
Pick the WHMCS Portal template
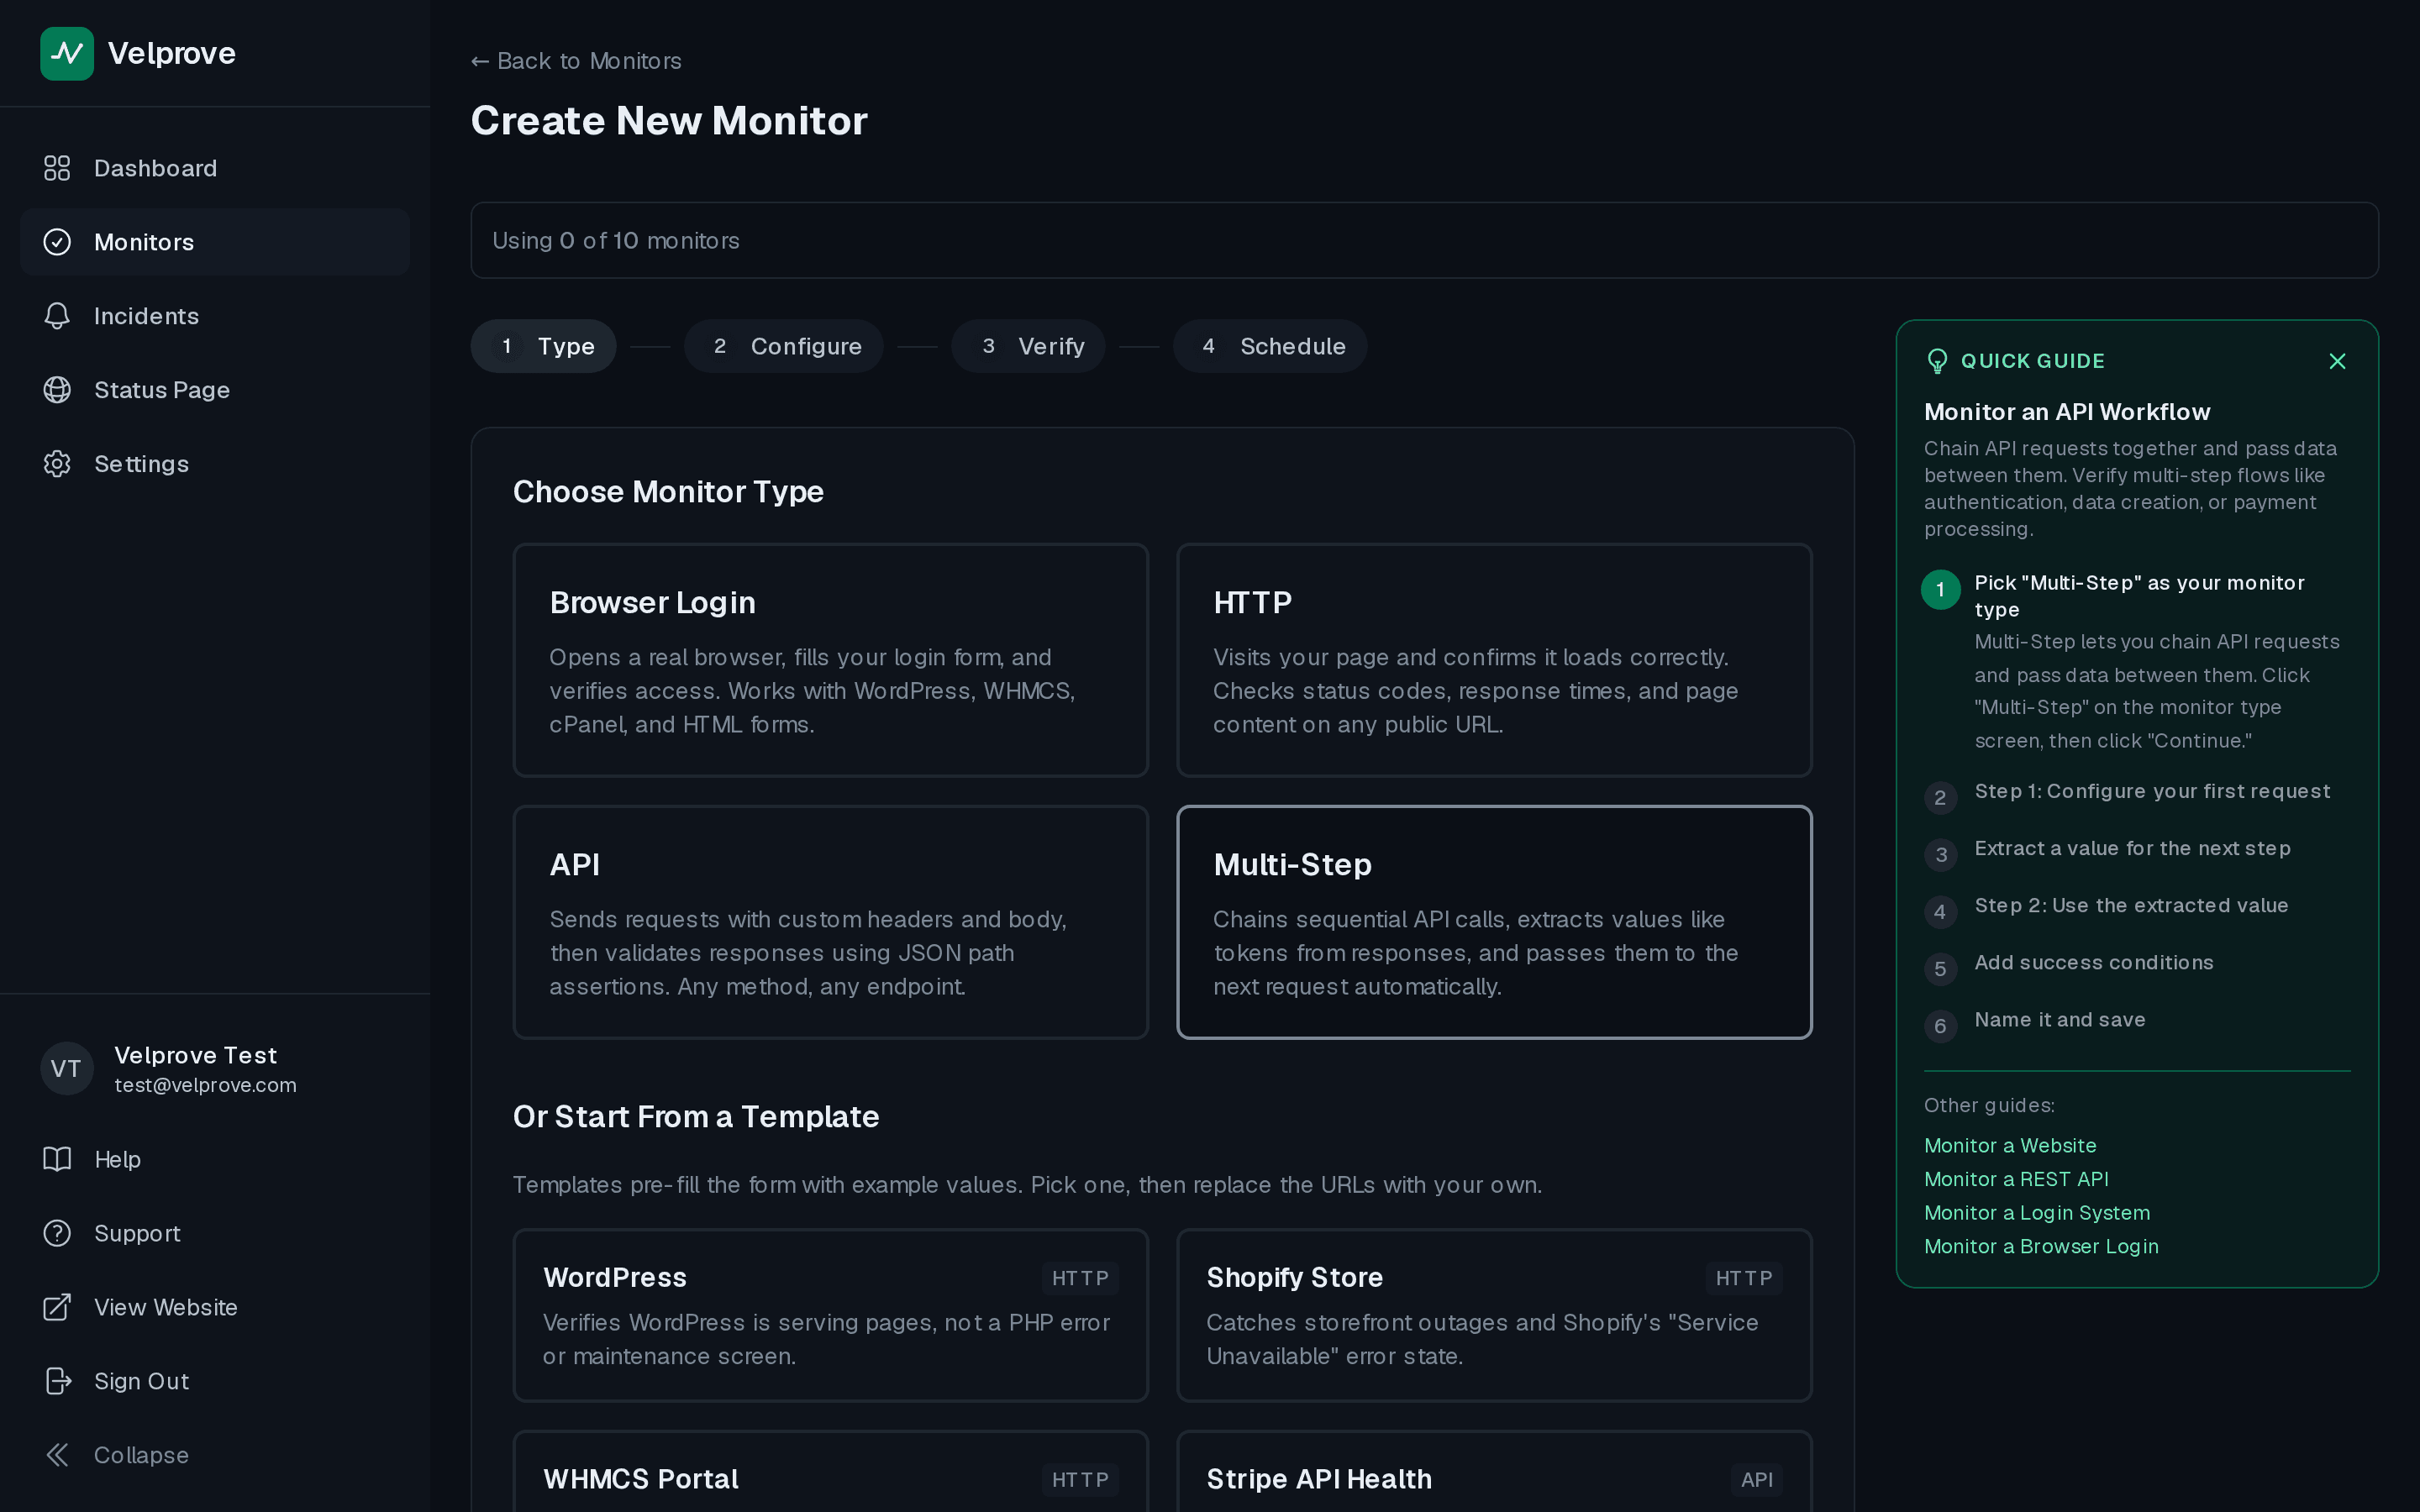[x=830, y=1472]
